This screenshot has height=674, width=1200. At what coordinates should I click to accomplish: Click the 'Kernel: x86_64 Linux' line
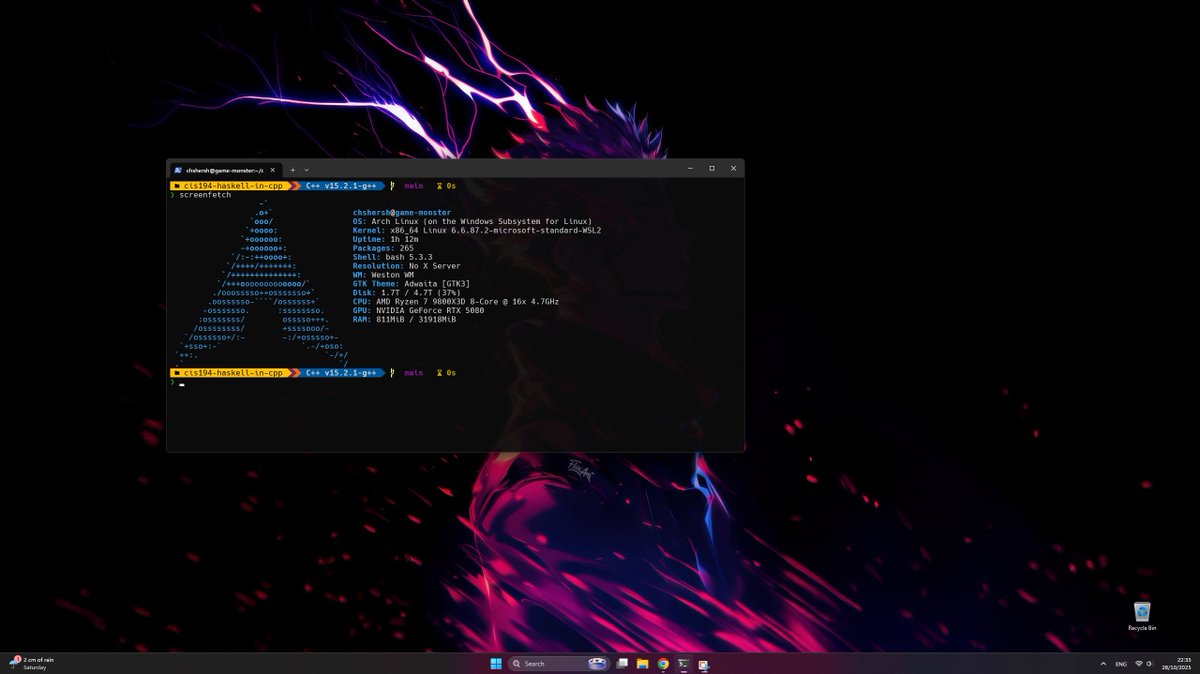(477, 230)
